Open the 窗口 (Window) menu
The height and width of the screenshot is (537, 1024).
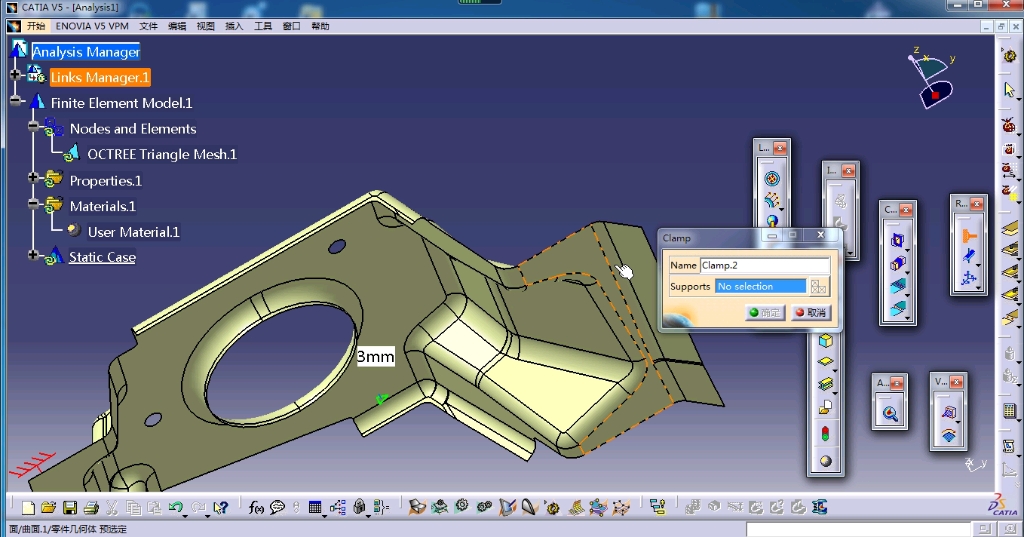(x=291, y=26)
